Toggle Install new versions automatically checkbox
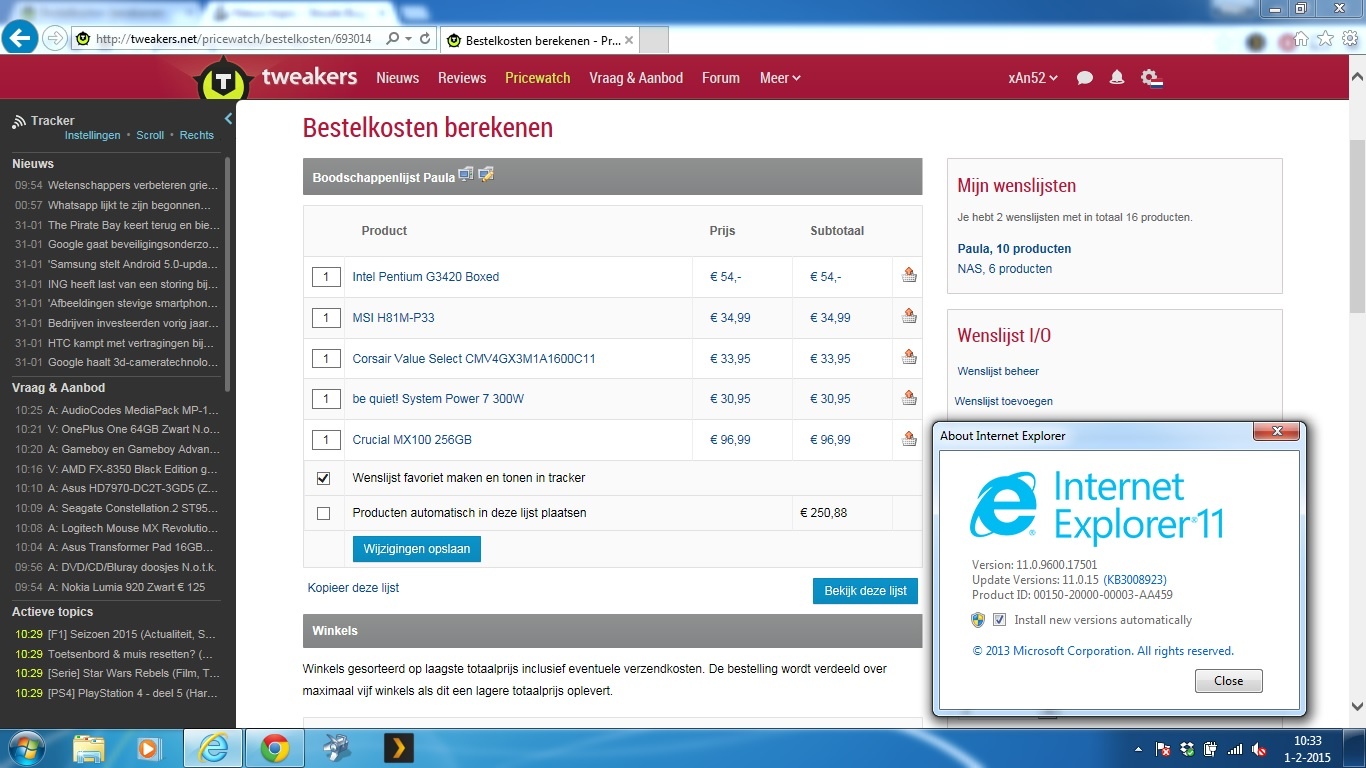Viewport: 1366px width, 768px height. coord(999,620)
